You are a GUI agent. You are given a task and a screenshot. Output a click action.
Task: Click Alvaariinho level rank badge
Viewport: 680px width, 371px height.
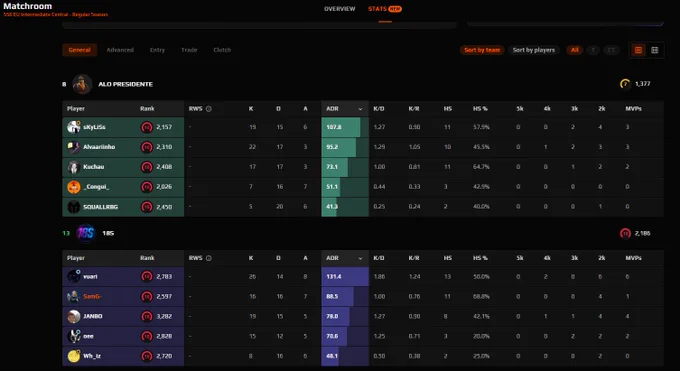147,147
